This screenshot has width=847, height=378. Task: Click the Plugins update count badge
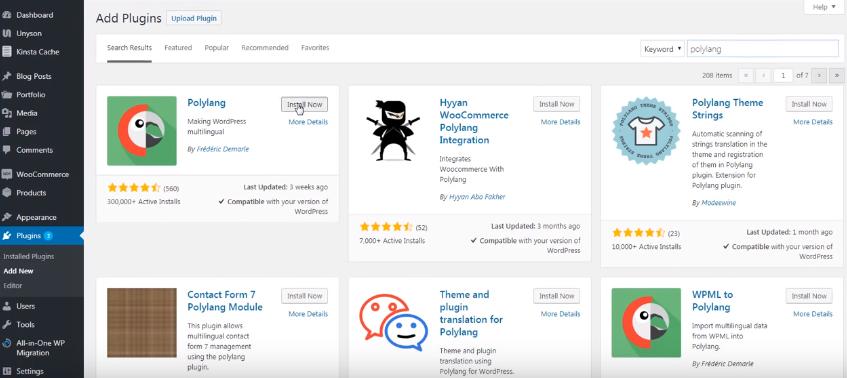click(48, 235)
